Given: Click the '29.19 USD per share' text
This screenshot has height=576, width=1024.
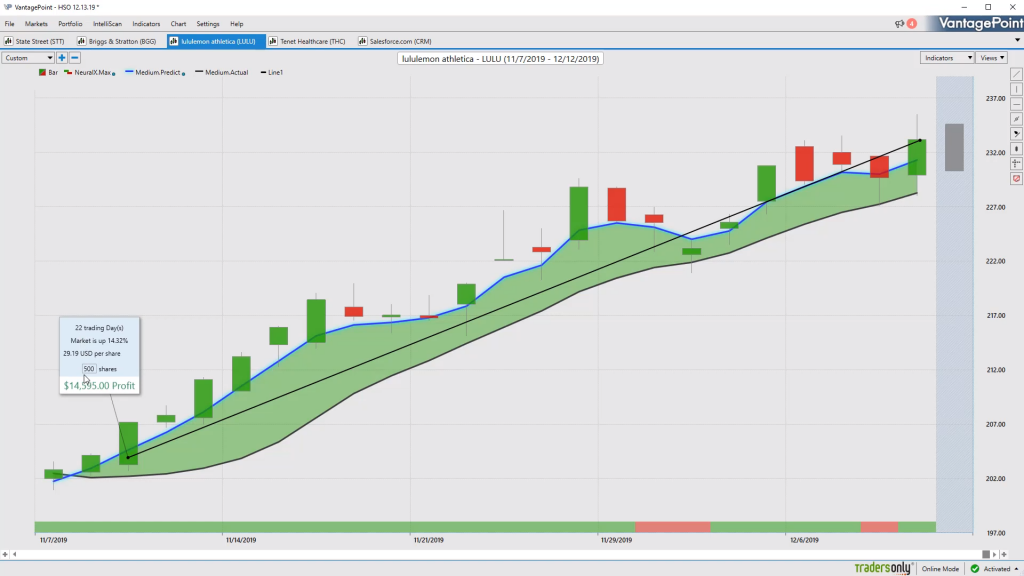Looking at the screenshot, I should (x=92, y=353).
